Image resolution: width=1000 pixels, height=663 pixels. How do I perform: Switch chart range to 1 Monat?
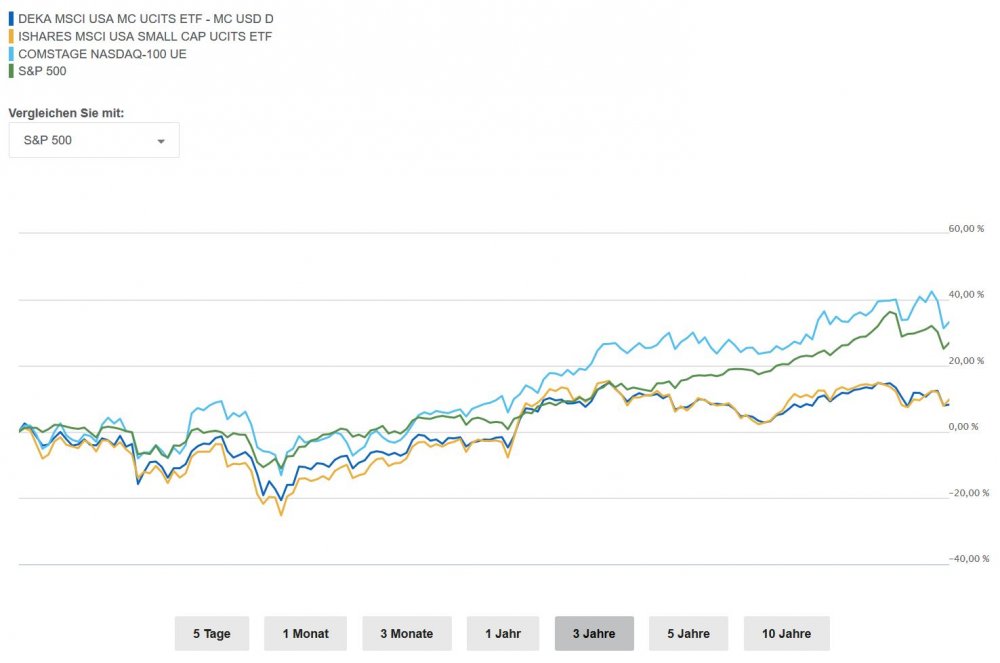pyautogui.click(x=305, y=634)
